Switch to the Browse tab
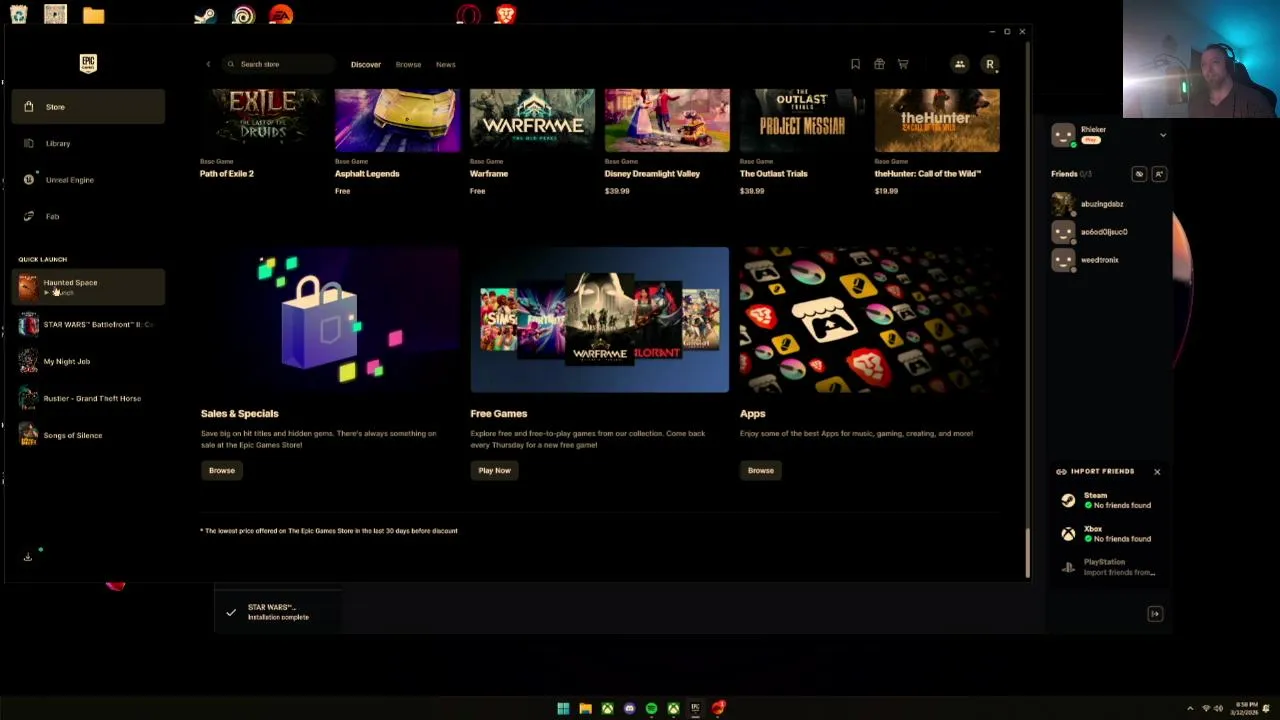 (x=408, y=64)
